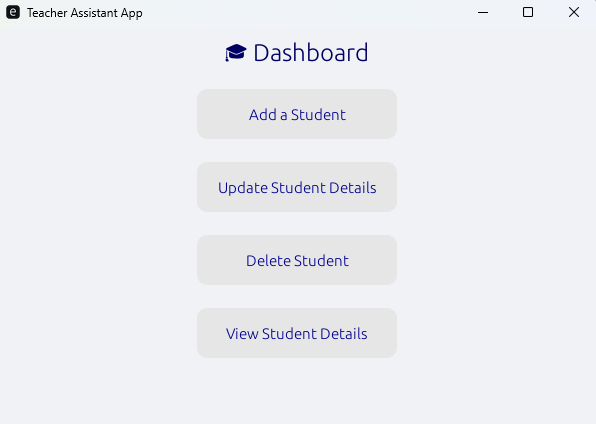Screen dimensions: 596x424
Task: Open View Student Details page
Action: click(x=297, y=333)
